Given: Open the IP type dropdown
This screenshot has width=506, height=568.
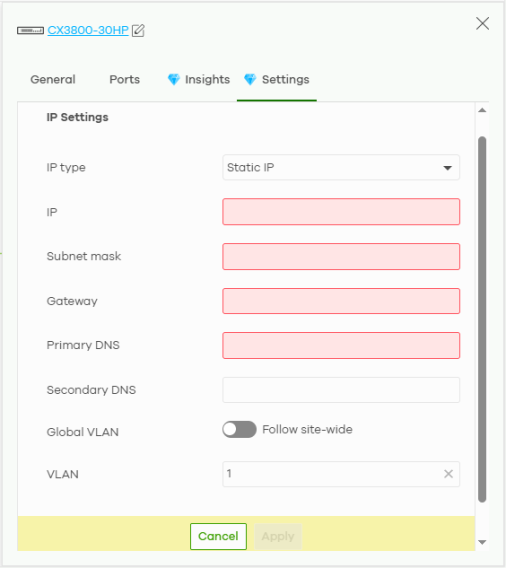Looking at the screenshot, I should point(341,167).
